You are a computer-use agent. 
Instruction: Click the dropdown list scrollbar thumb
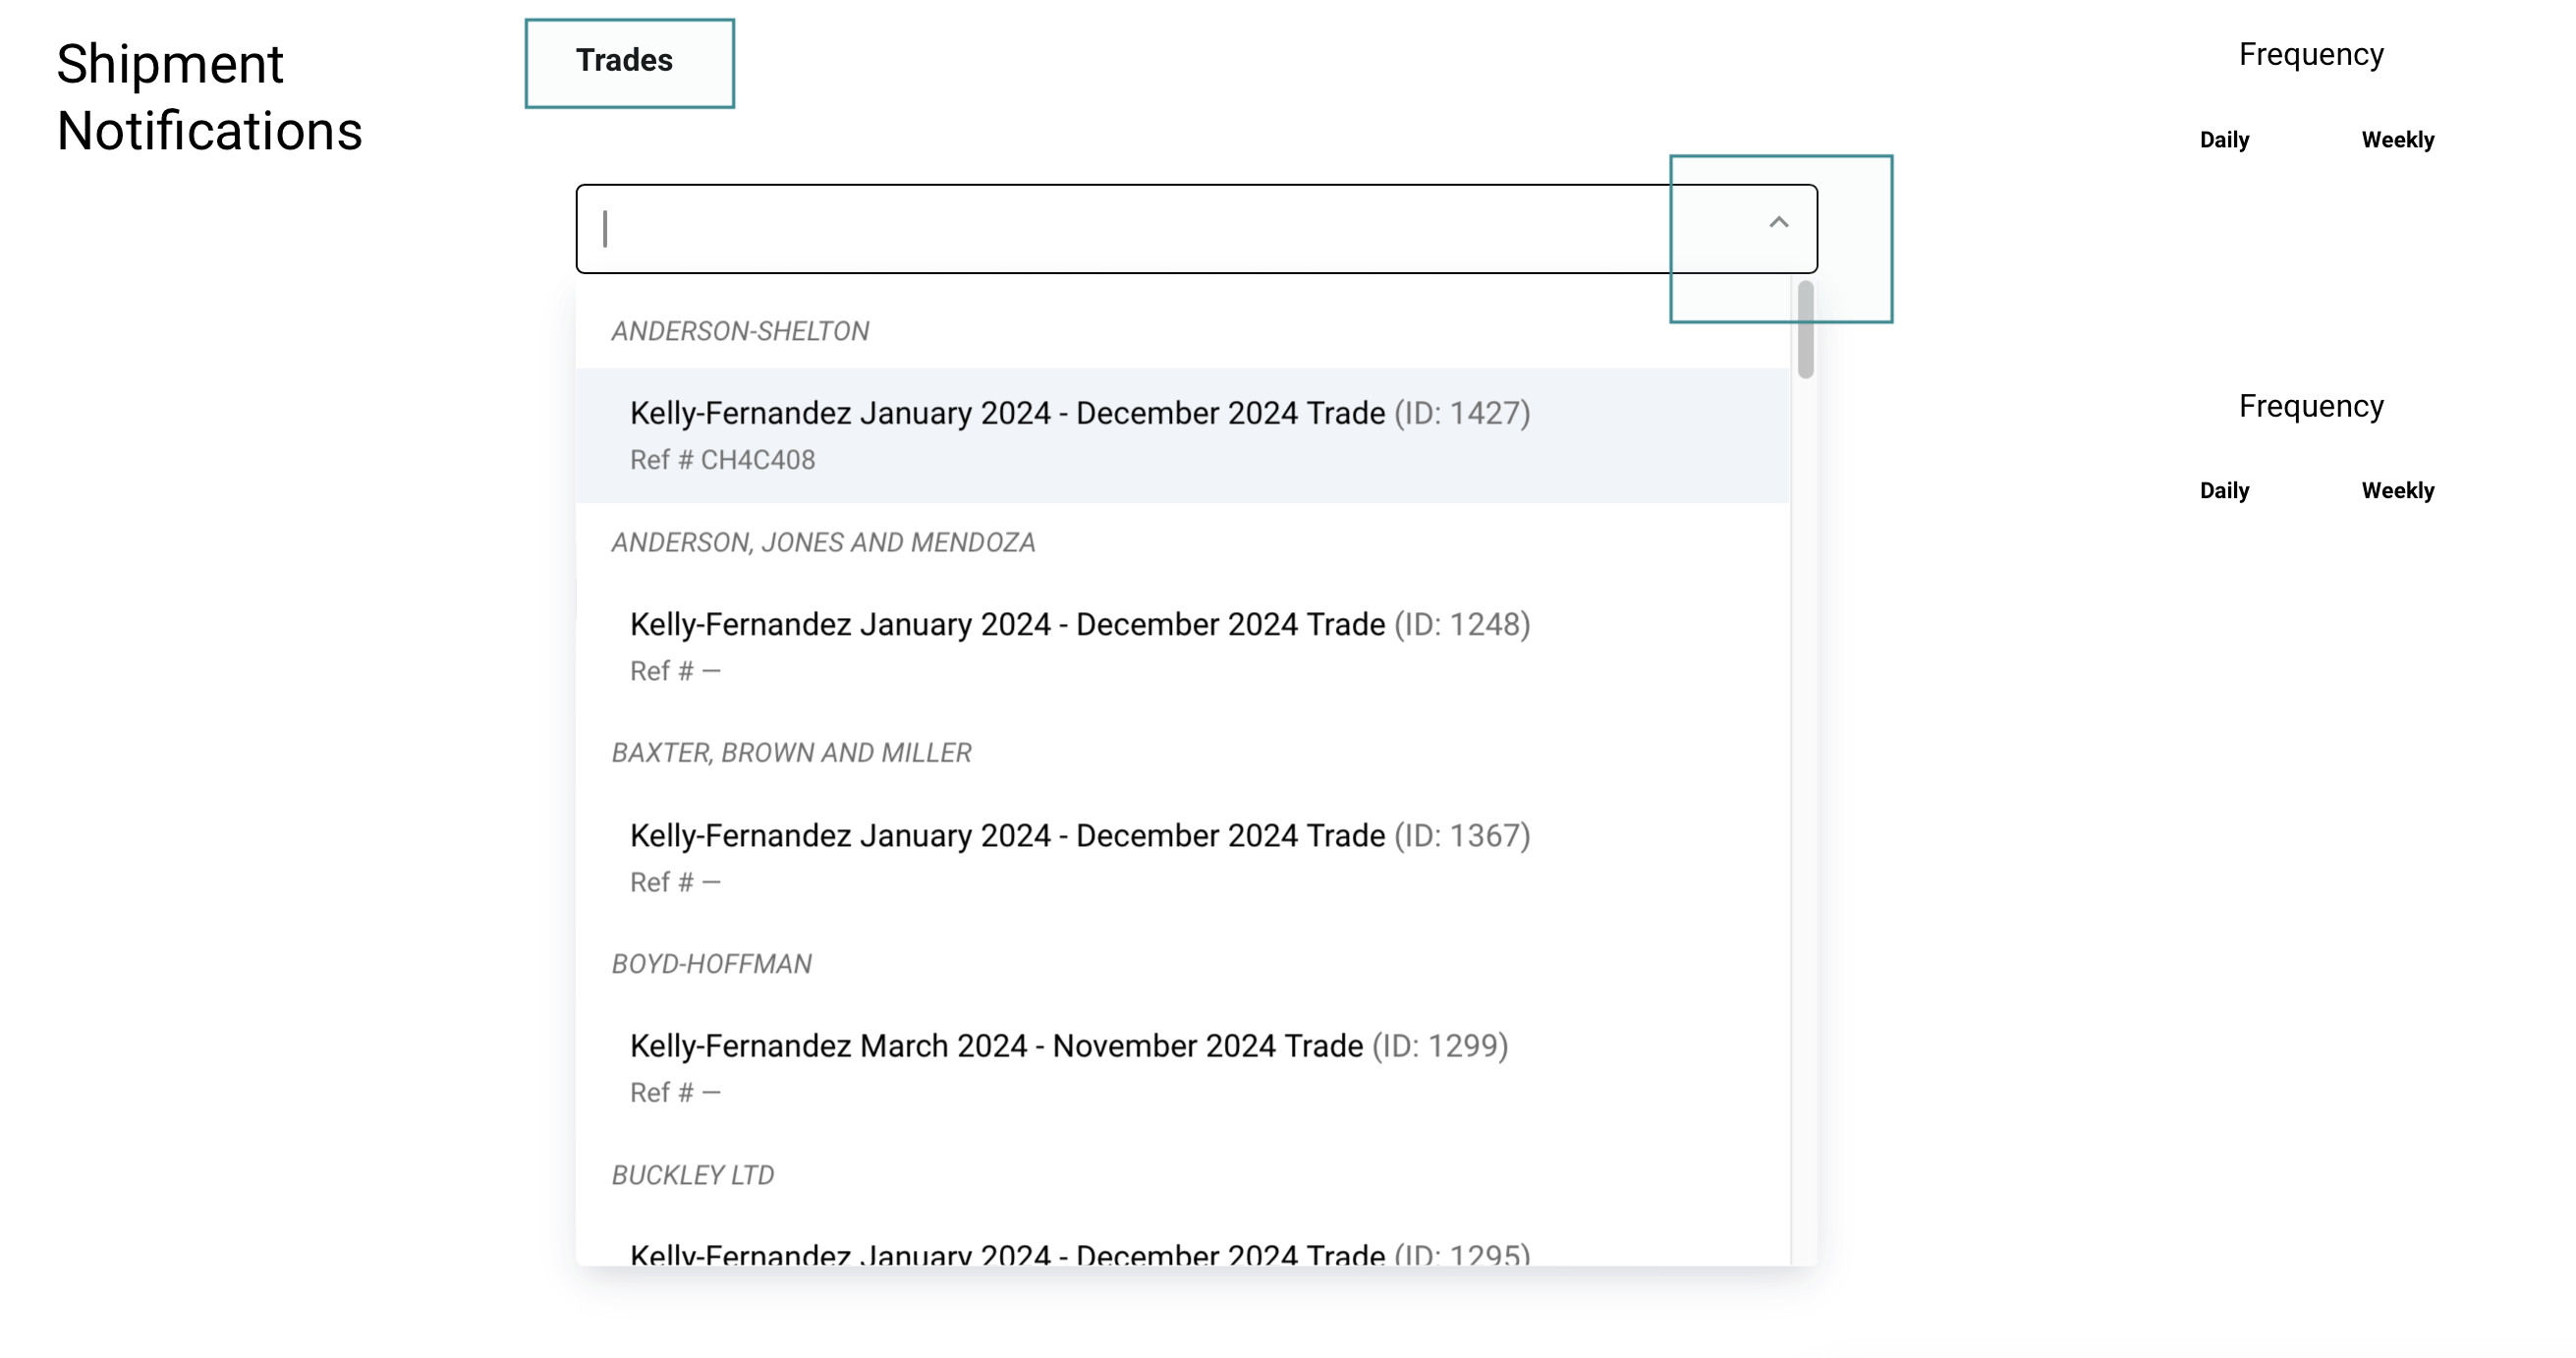point(1805,330)
